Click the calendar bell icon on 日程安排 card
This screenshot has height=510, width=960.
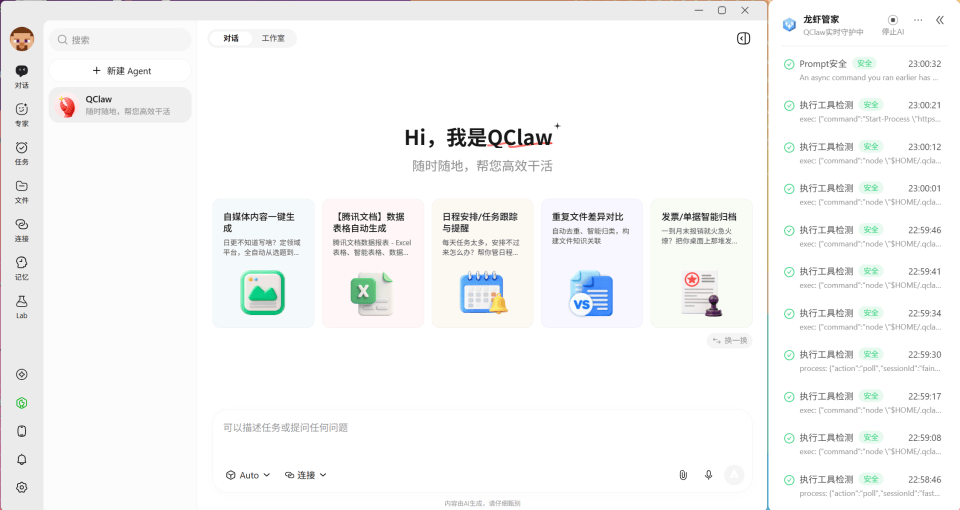click(x=484, y=293)
